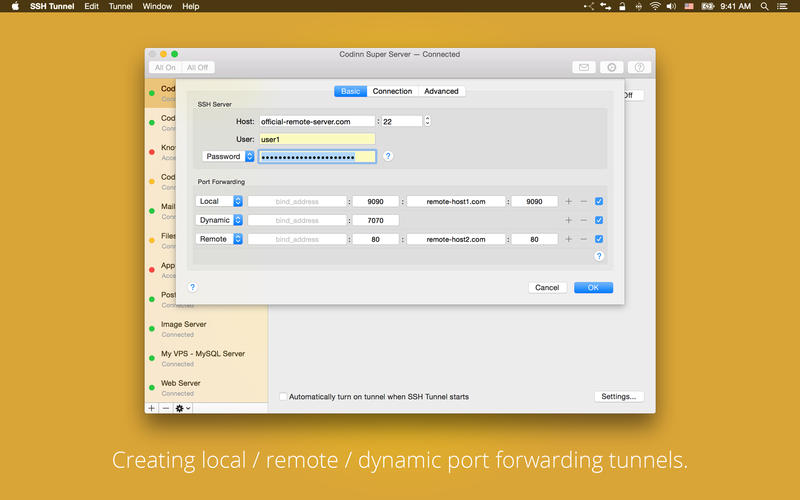Click the 7070 port field
Screen dimensions: 800x500
[376, 220]
